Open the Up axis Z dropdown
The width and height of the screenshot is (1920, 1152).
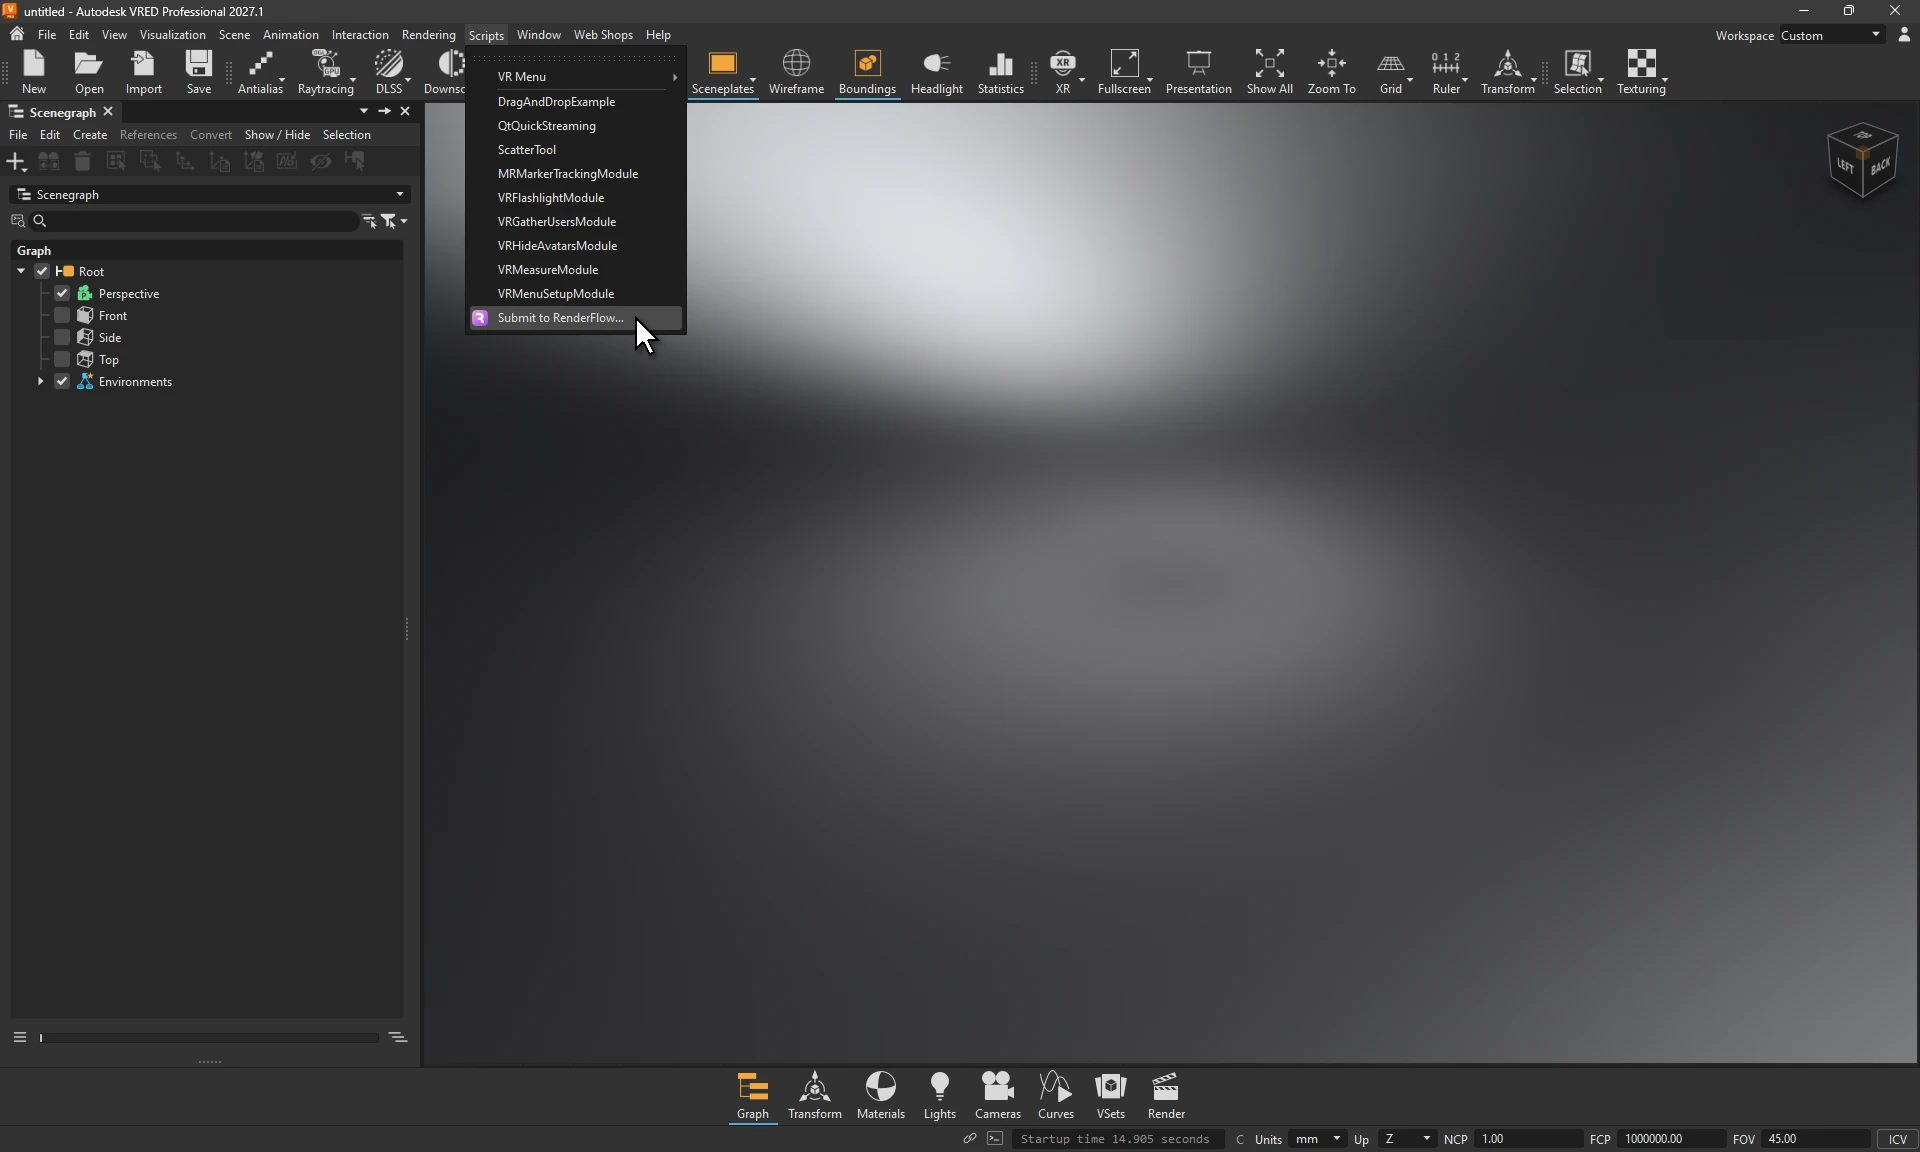click(1407, 1139)
